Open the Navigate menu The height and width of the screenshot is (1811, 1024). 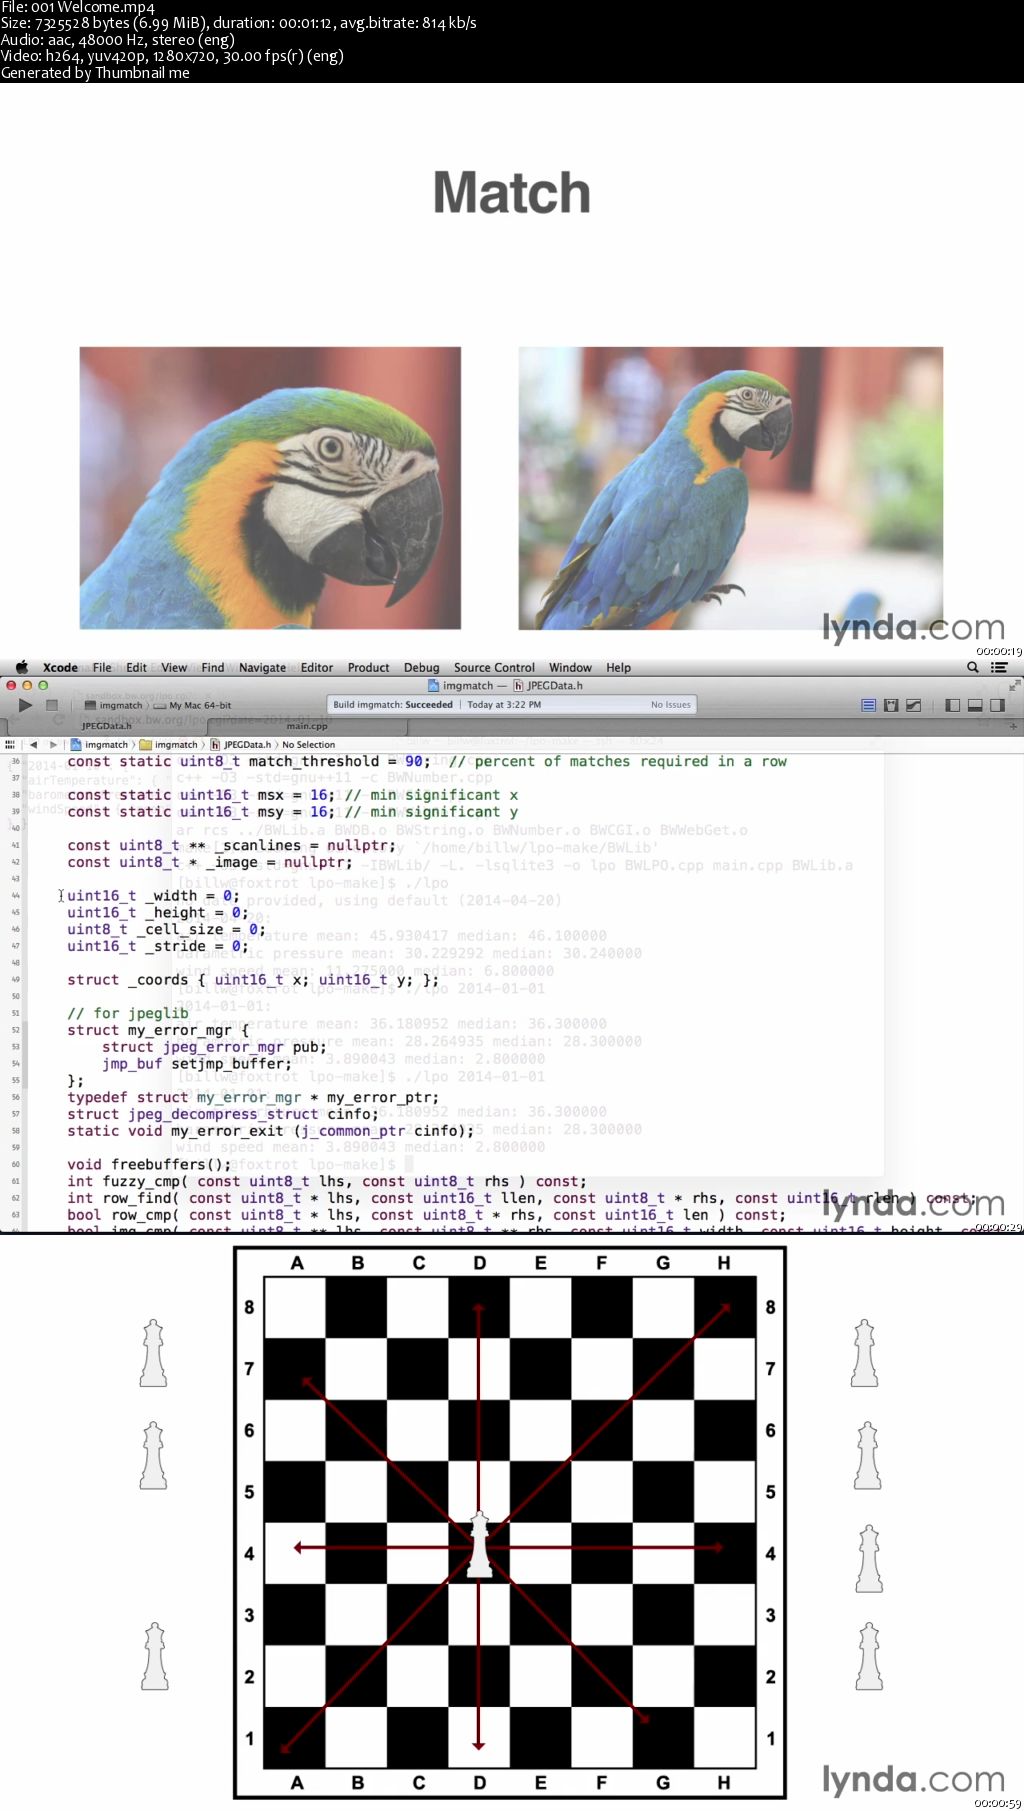coord(262,667)
